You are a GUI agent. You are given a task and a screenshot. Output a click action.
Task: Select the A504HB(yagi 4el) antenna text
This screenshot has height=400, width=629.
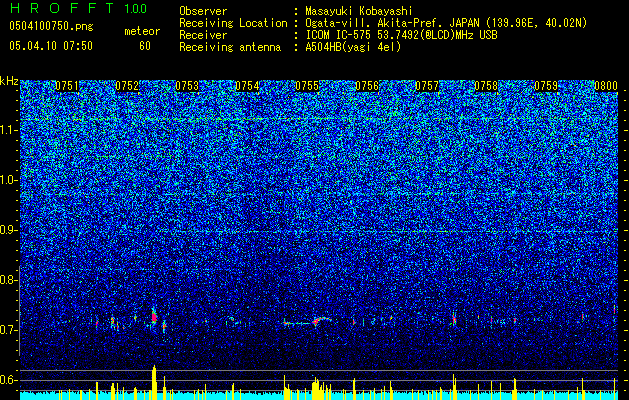pos(353,47)
